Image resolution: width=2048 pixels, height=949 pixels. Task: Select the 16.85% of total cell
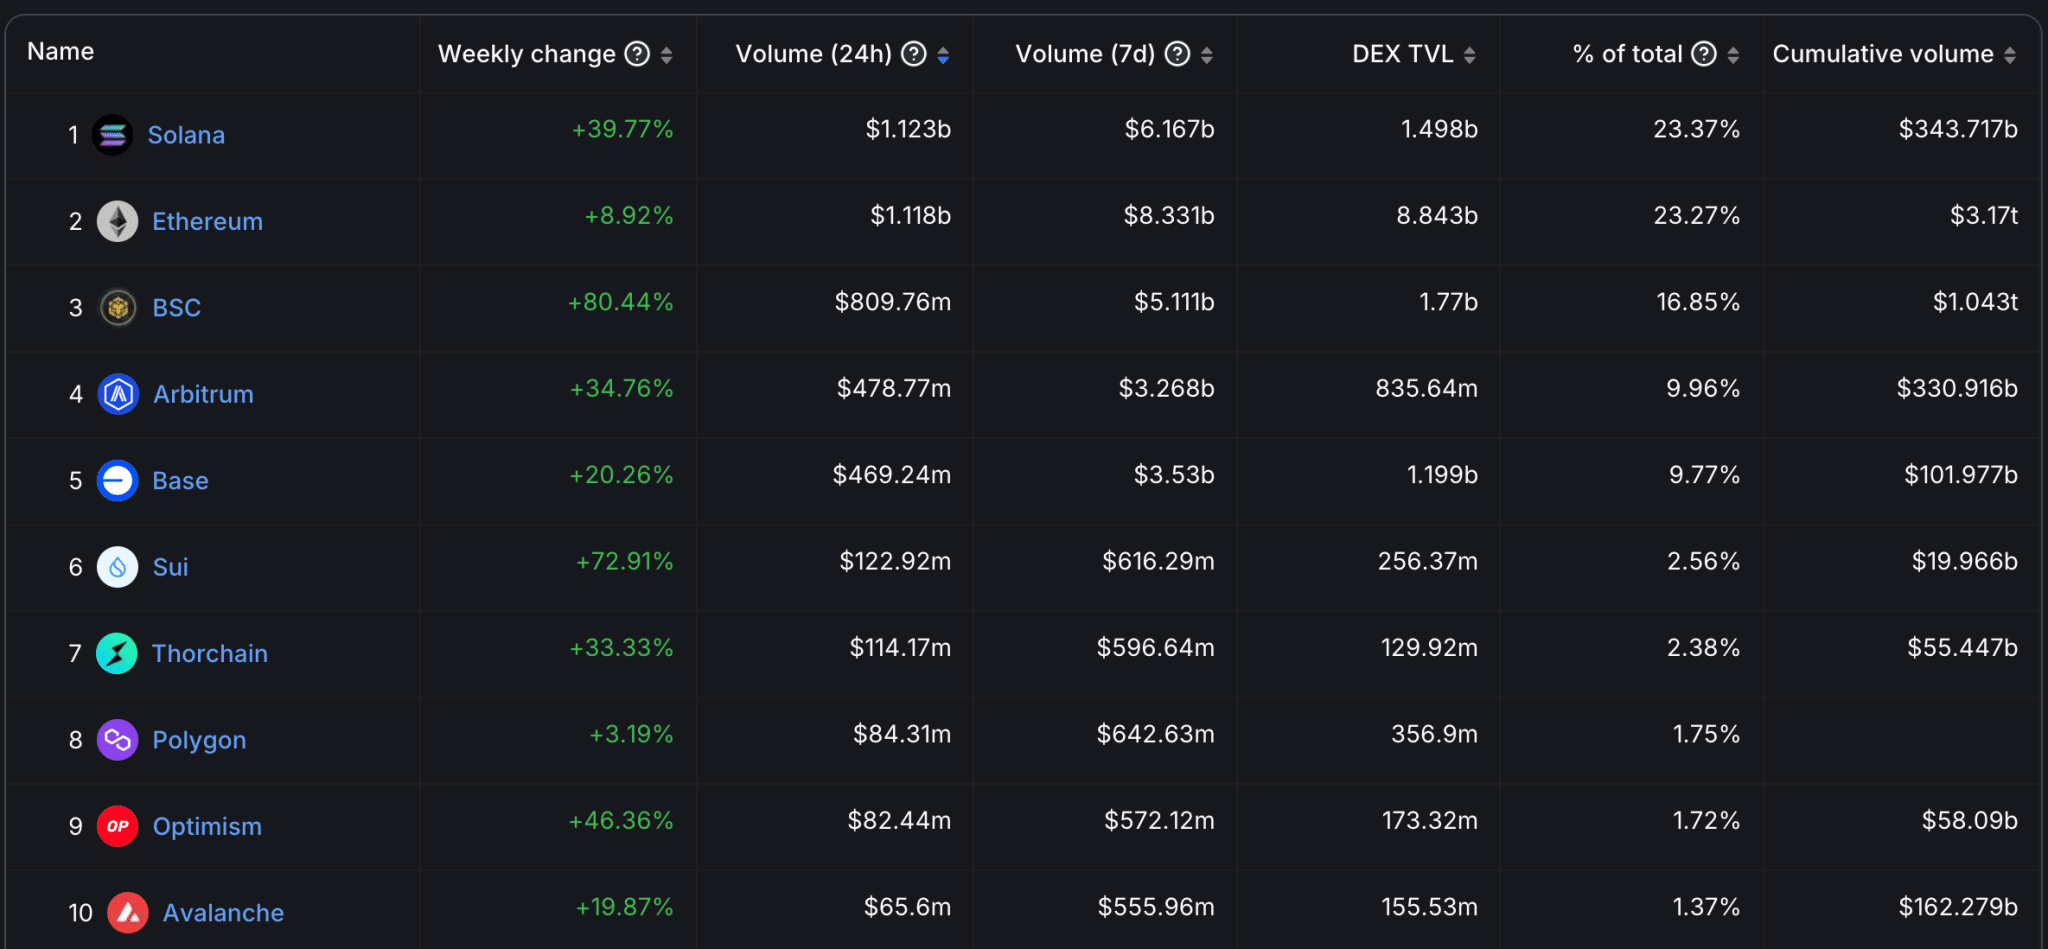pyautogui.click(x=1698, y=302)
